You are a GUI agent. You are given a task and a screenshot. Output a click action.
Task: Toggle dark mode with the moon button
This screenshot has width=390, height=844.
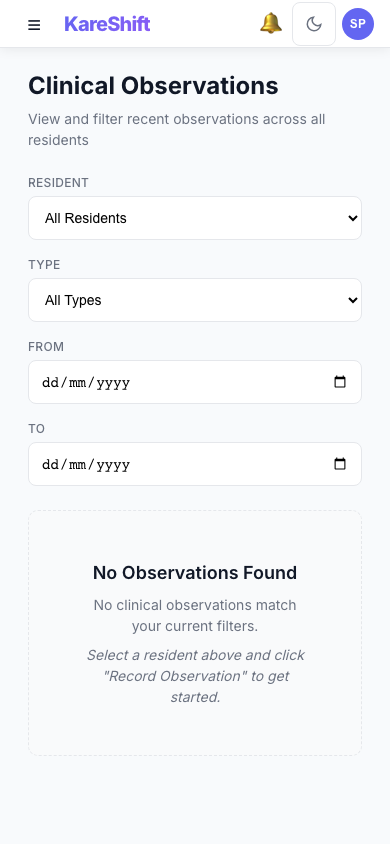click(314, 24)
